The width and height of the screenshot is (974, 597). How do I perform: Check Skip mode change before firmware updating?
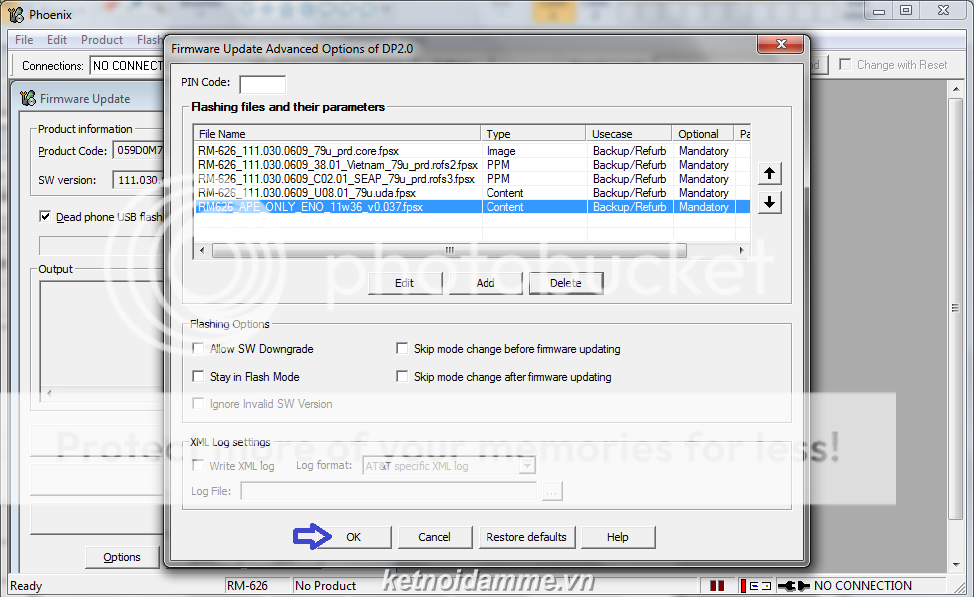pyautogui.click(x=402, y=349)
